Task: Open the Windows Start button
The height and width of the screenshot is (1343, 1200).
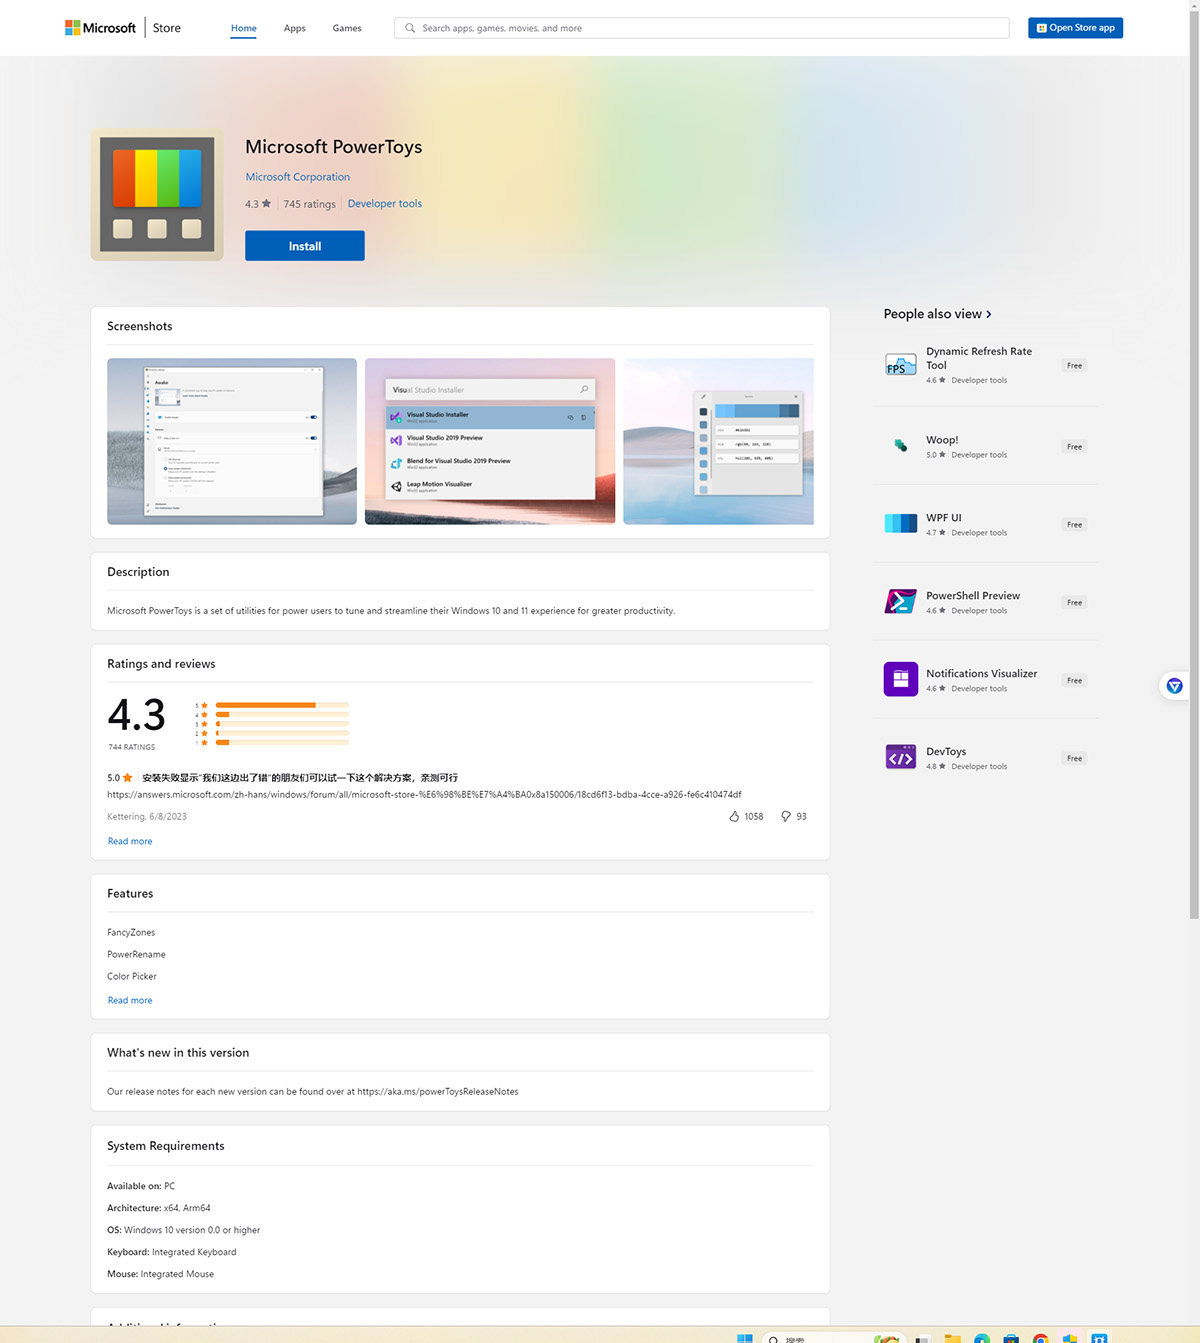Action: point(744,1338)
